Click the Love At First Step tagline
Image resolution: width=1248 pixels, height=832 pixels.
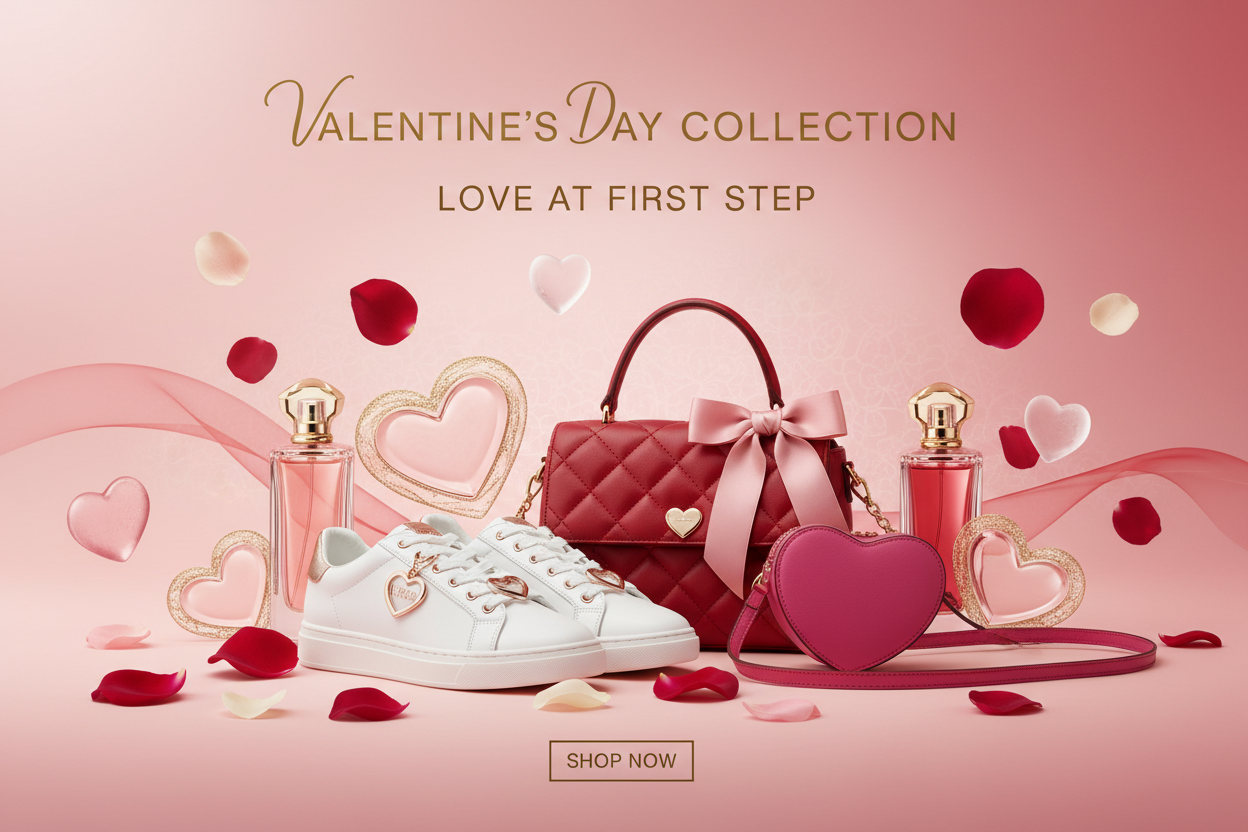627,197
